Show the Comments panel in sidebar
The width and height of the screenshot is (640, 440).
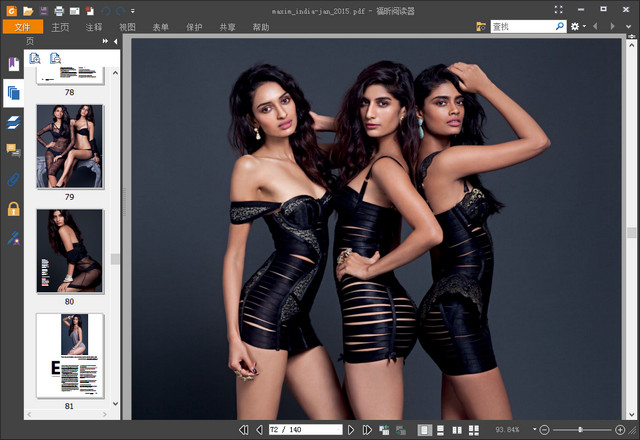[x=13, y=150]
